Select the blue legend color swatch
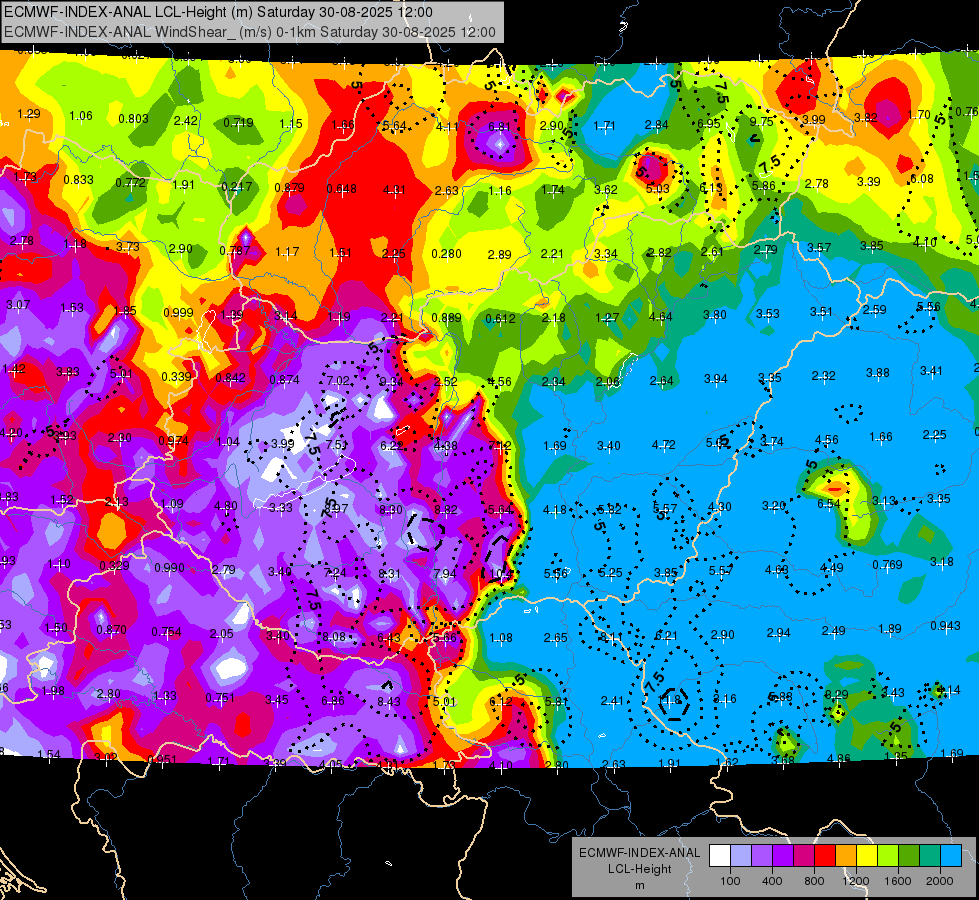The height and width of the screenshot is (900, 979). (x=951, y=856)
